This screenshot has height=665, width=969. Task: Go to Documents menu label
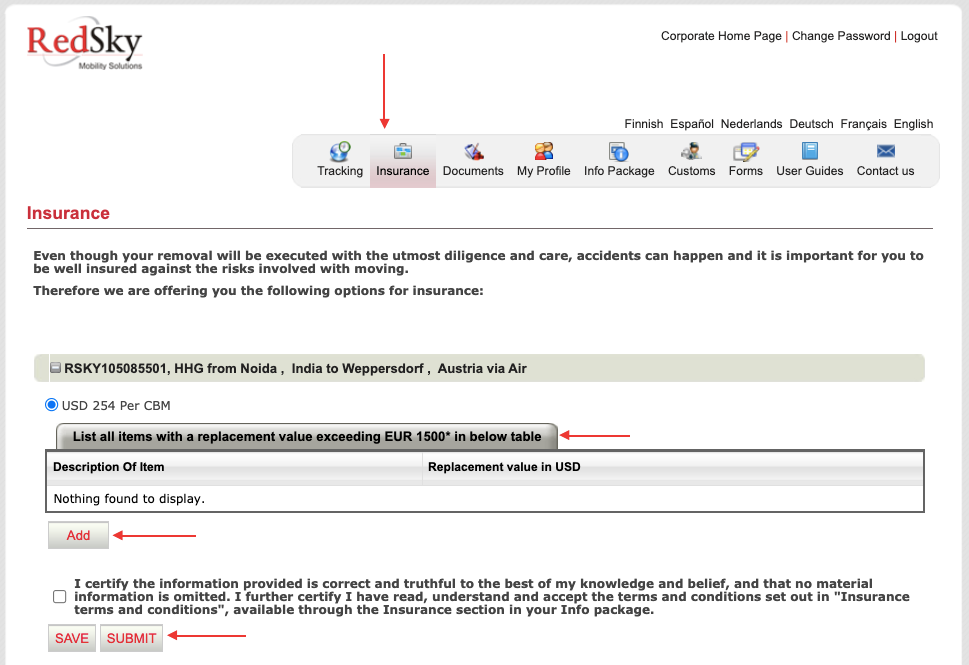(473, 171)
